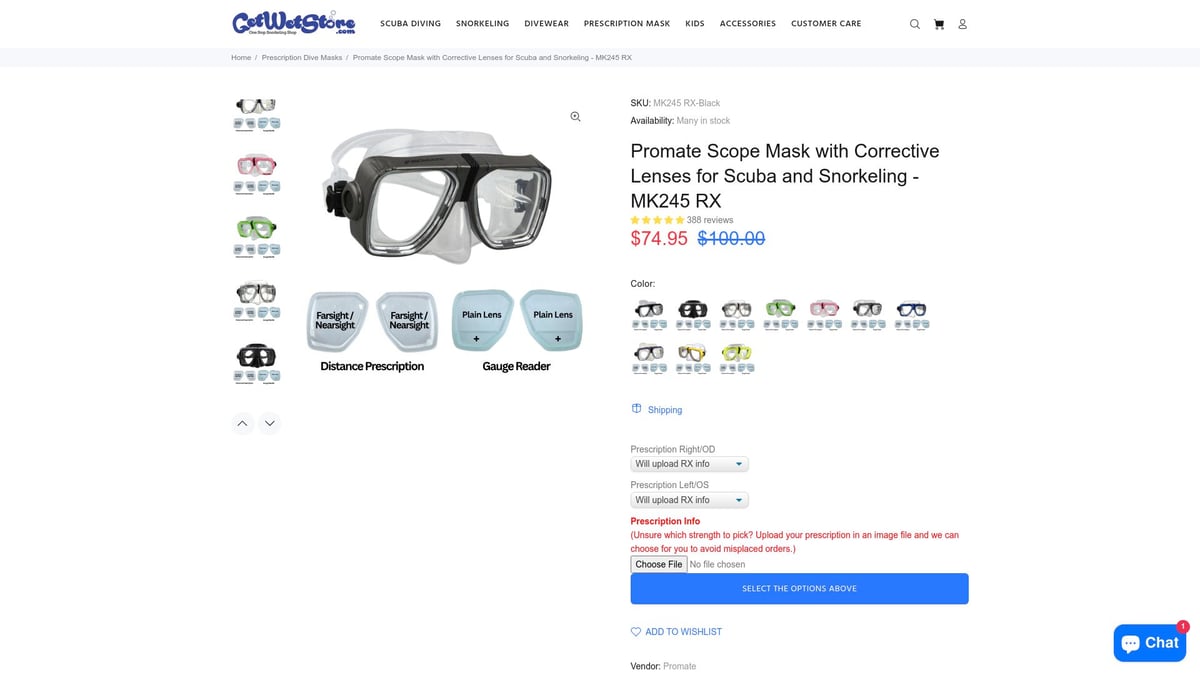Open the SCUBA DIVING menu
Viewport: 1200px width, 675px height.
tap(410, 23)
